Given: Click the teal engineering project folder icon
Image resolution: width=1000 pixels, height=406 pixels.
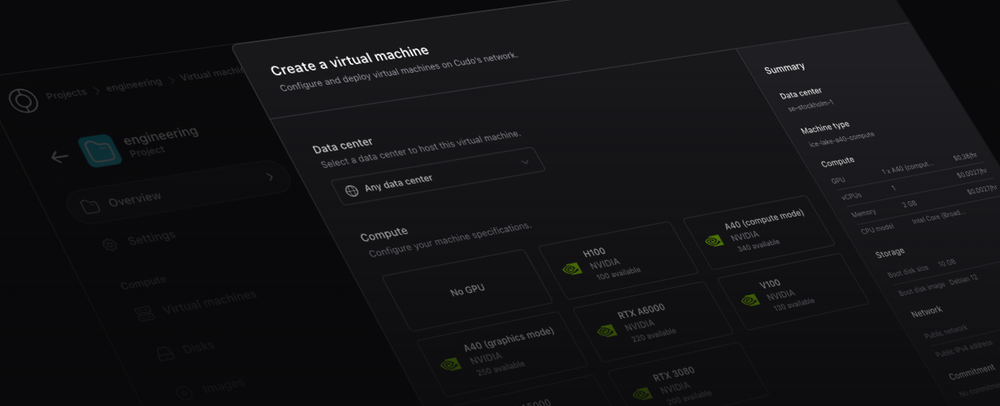Looking at the screenshot, I should (98, 150).
